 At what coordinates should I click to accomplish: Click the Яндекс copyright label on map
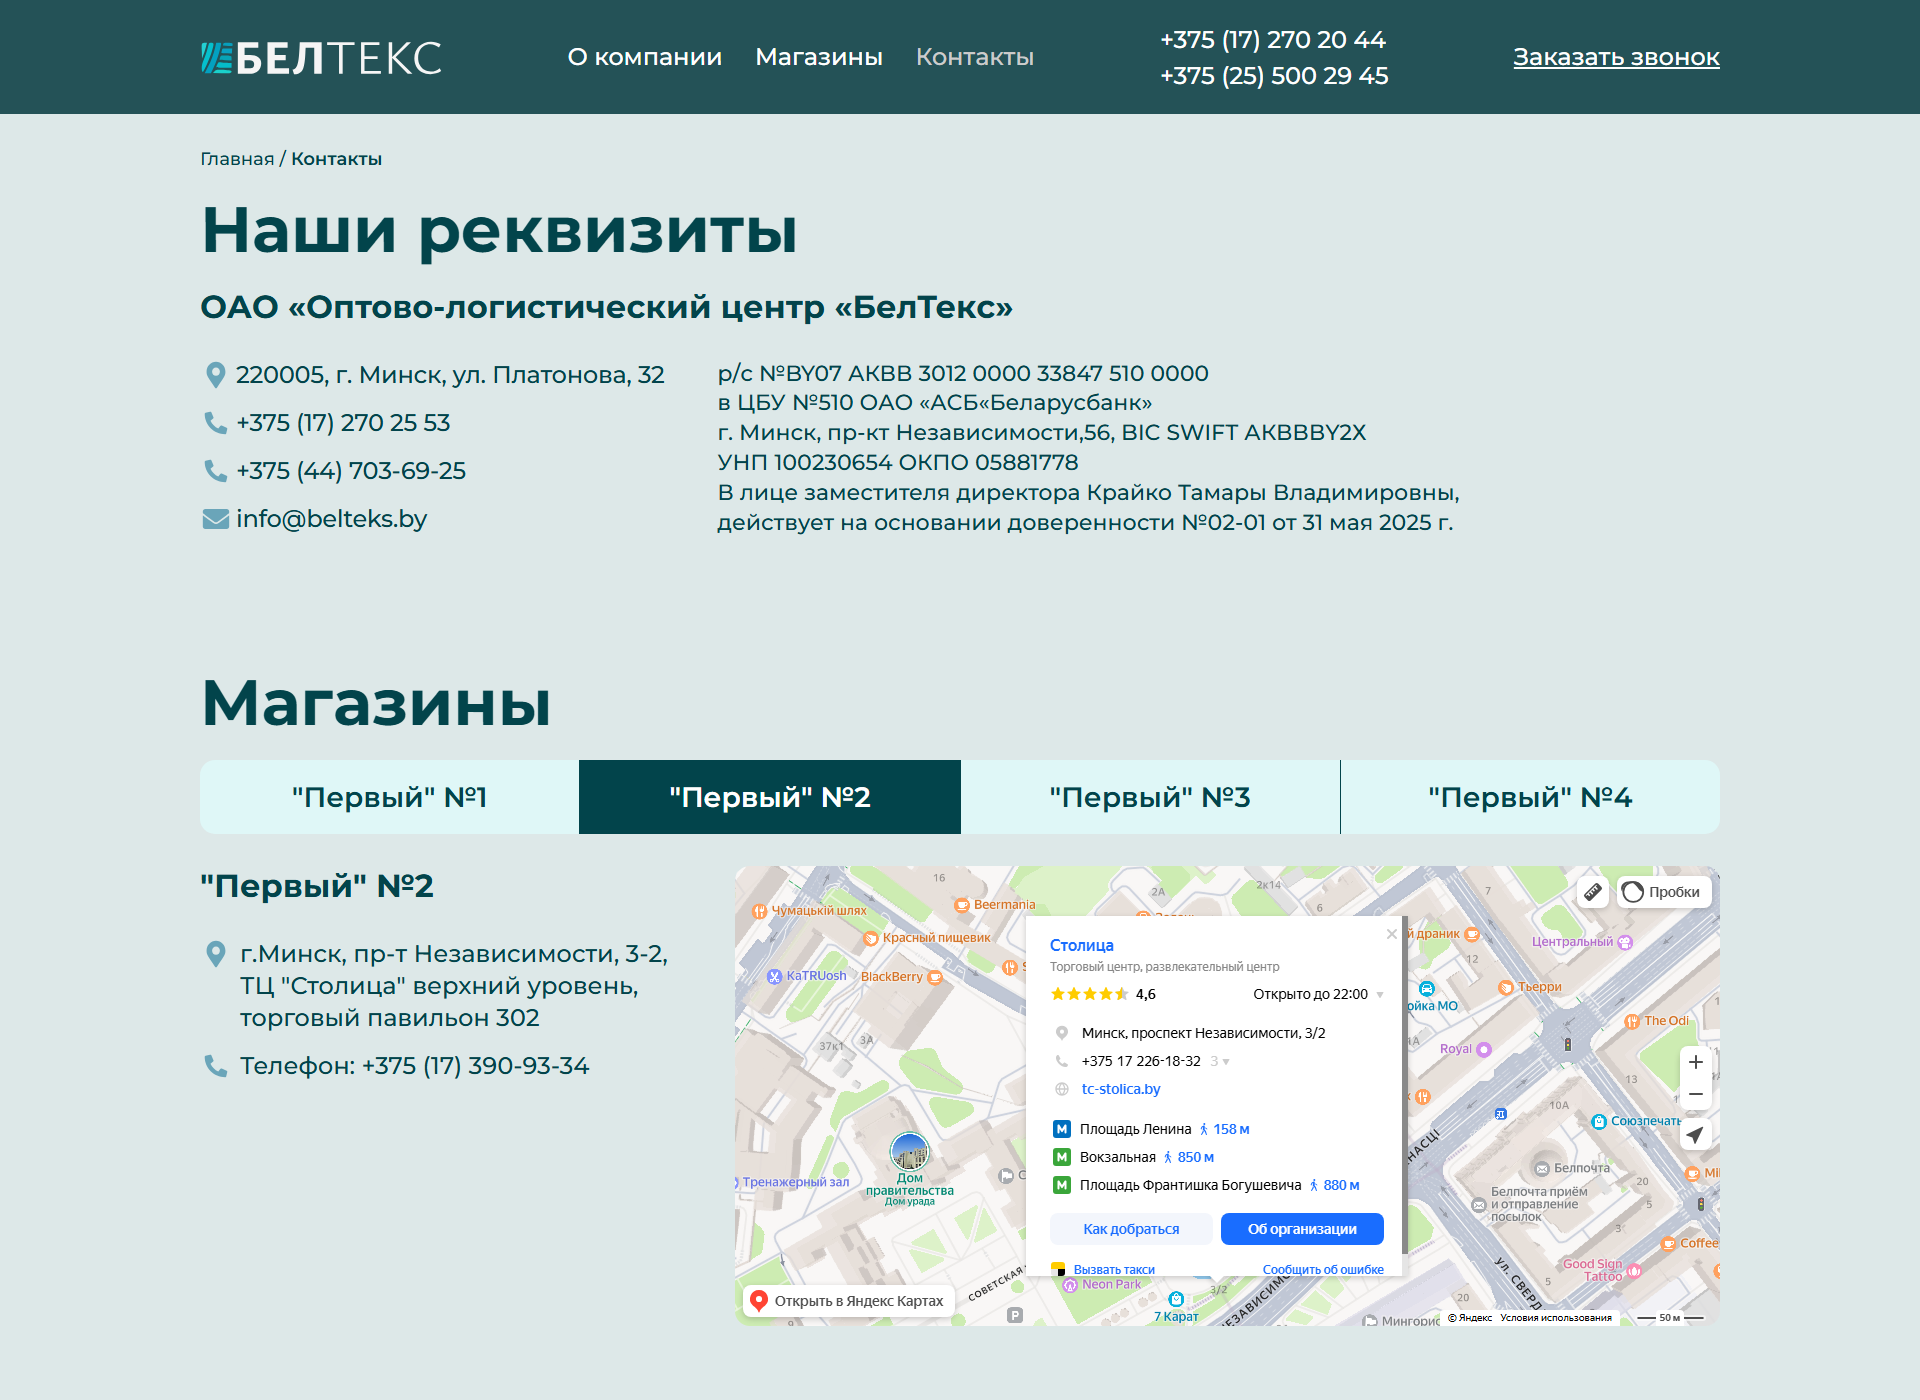(1470, 1318)
